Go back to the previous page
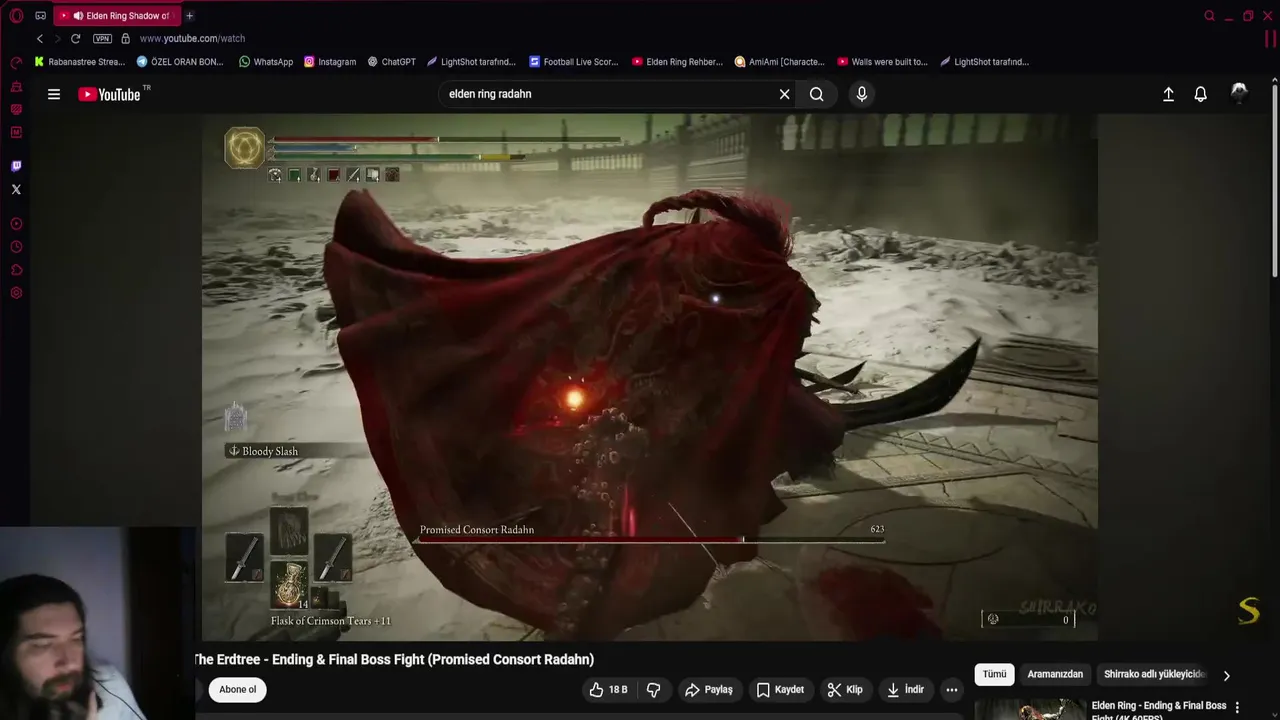This screenshot has width=1280, height=720. 40,38
